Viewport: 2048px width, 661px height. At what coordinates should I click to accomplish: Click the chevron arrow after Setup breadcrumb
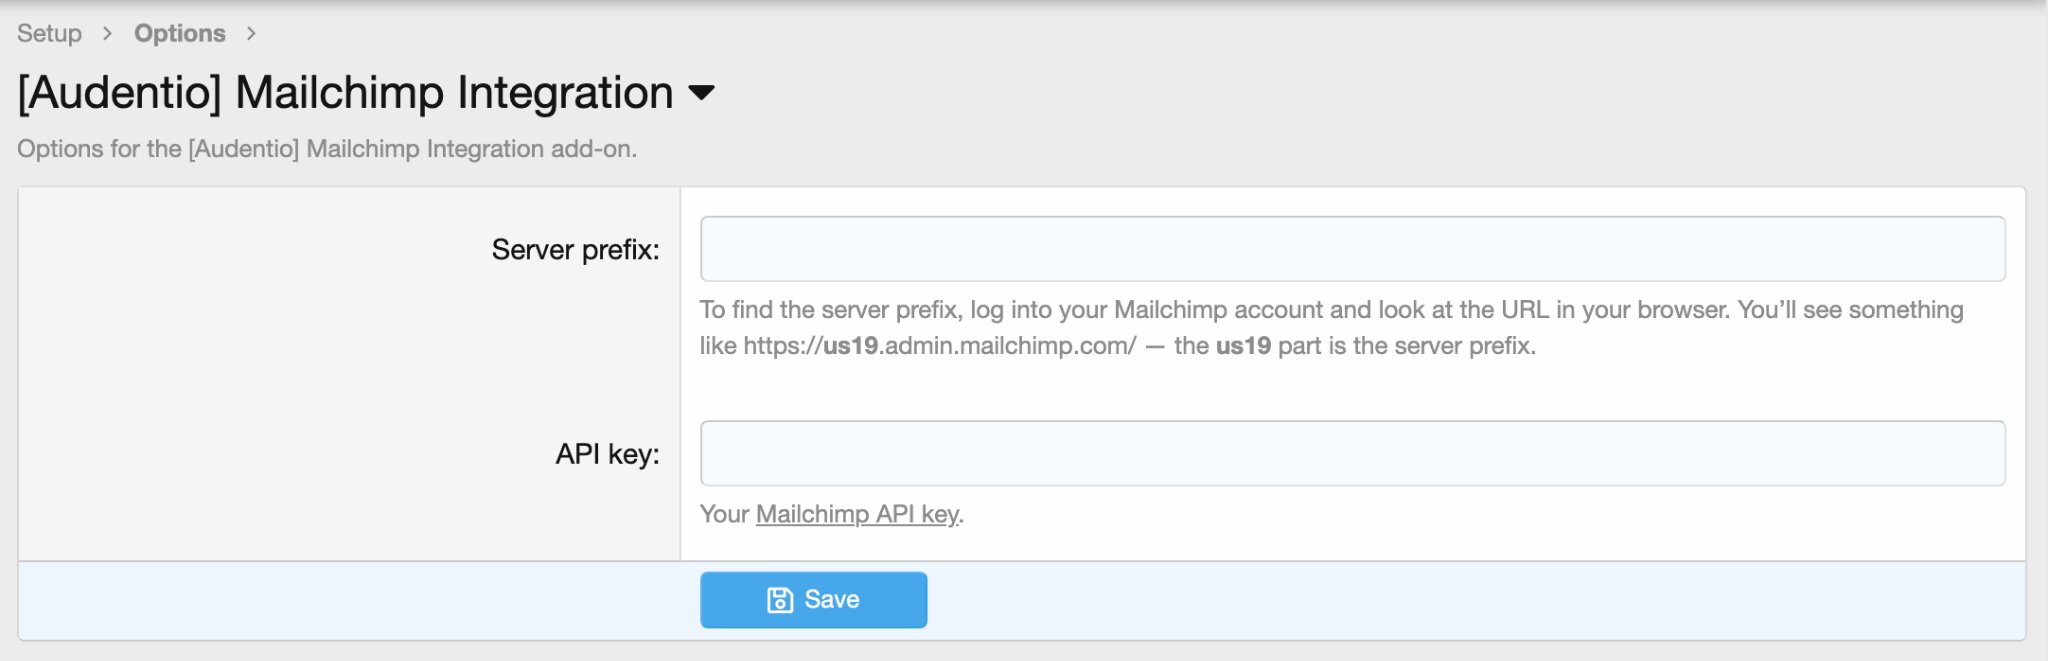click(x=107, y=34)
